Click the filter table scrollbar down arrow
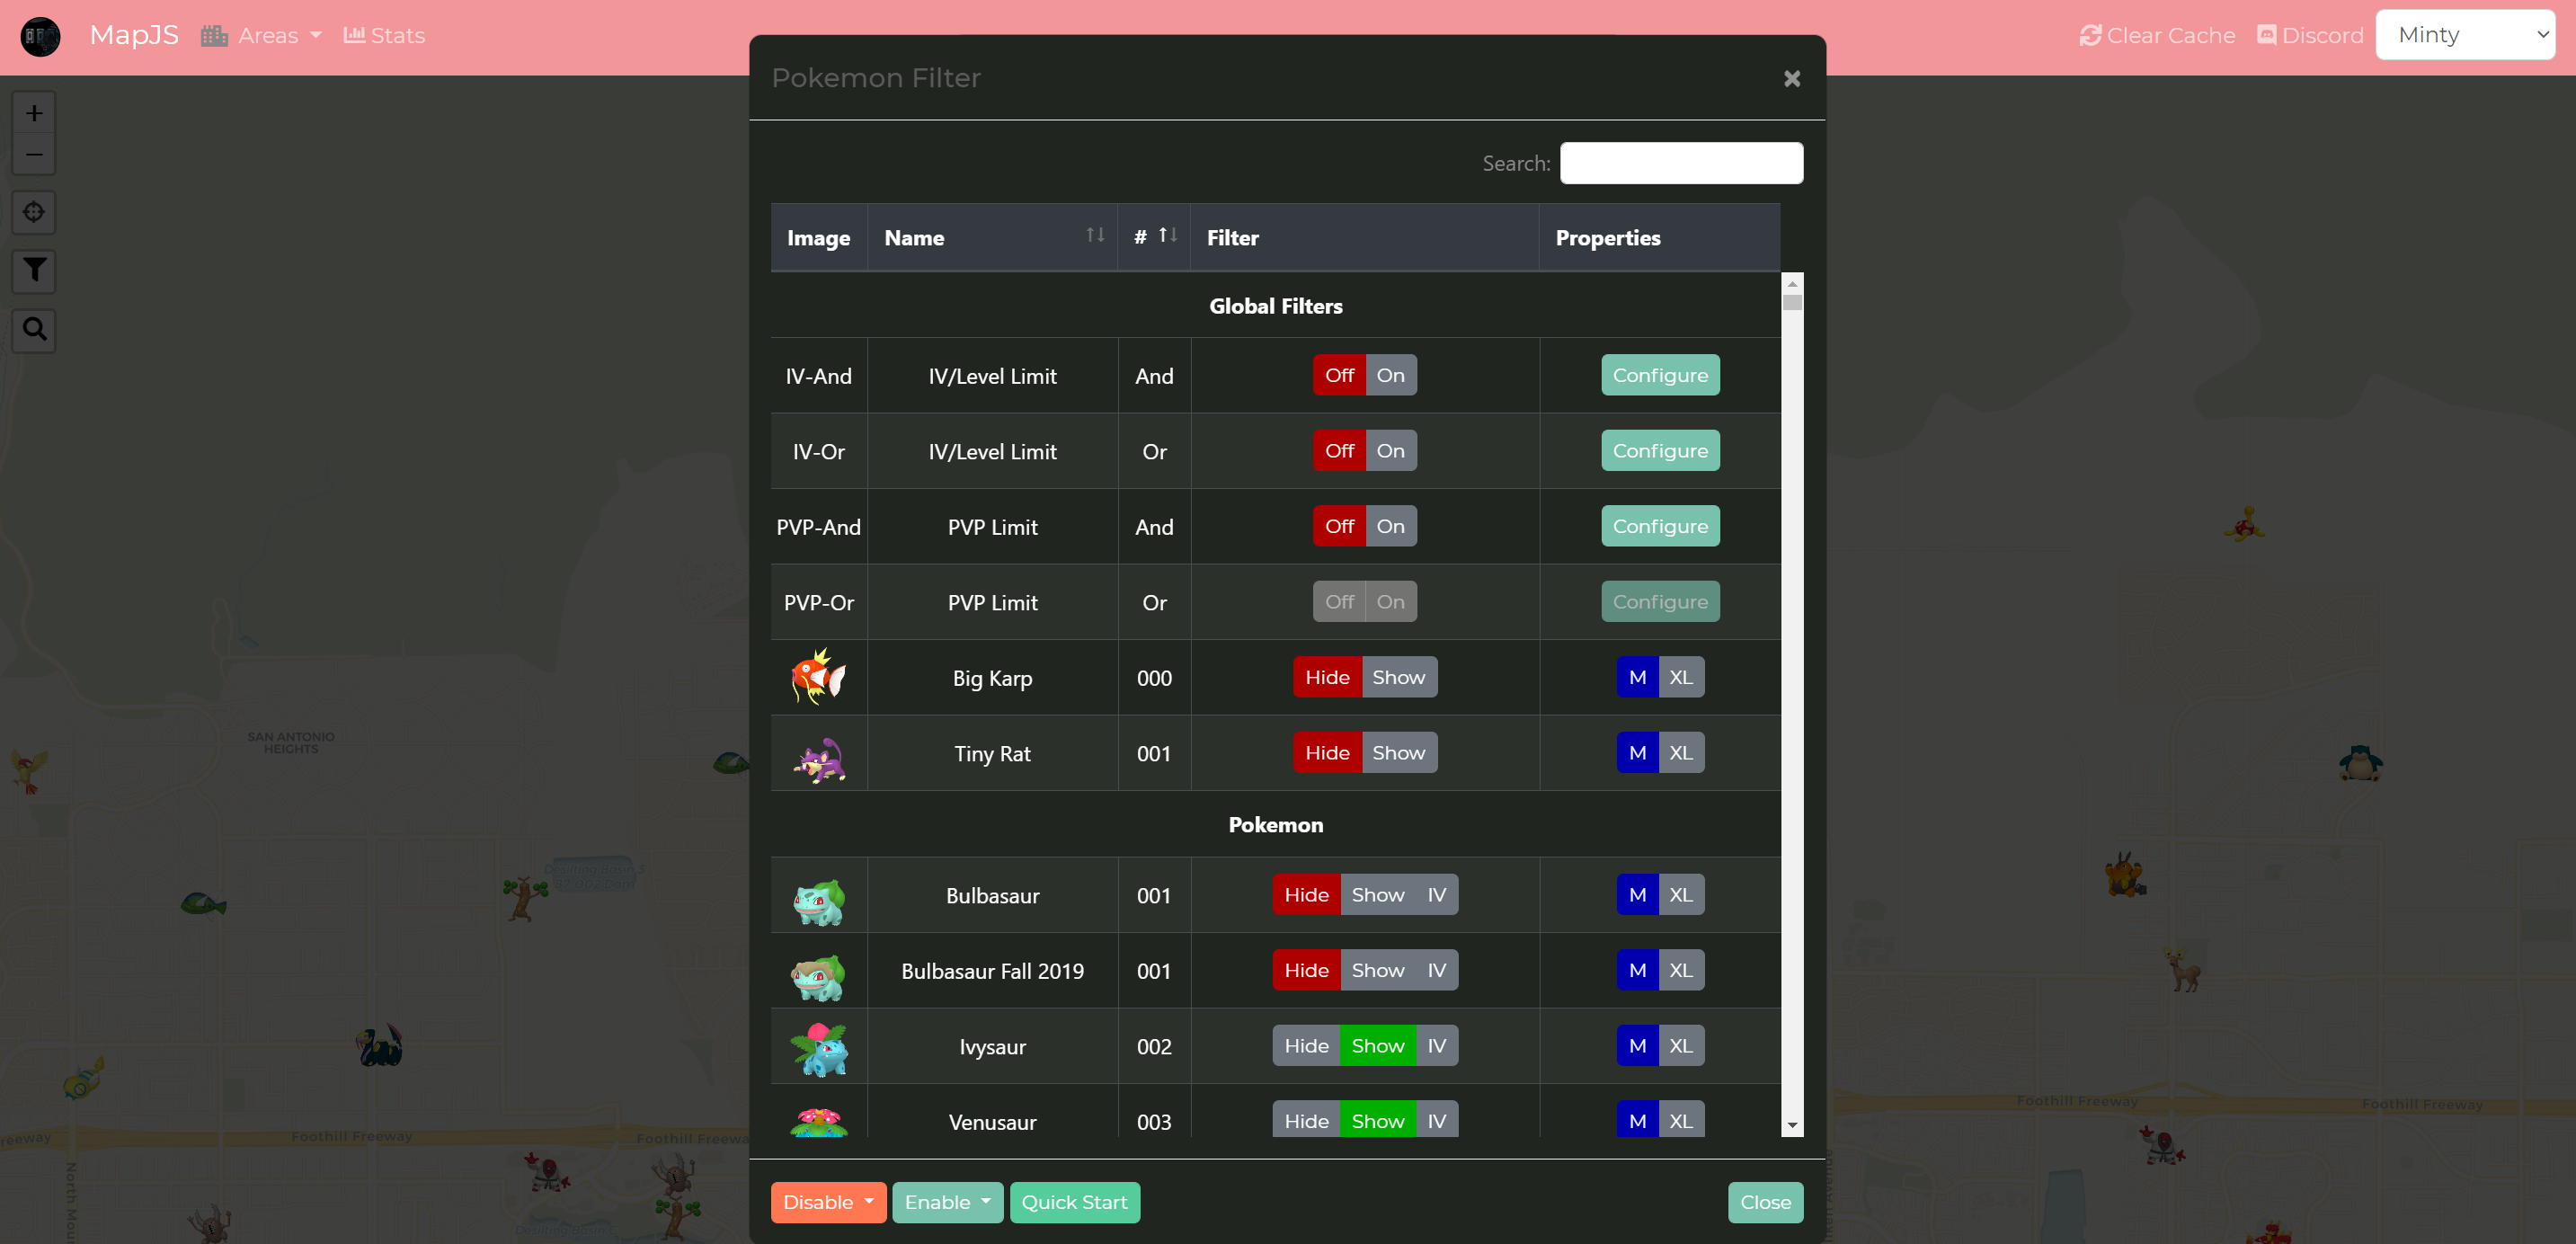The height and width of the screenshot is (1244, 2576). click(1792, 1125)
